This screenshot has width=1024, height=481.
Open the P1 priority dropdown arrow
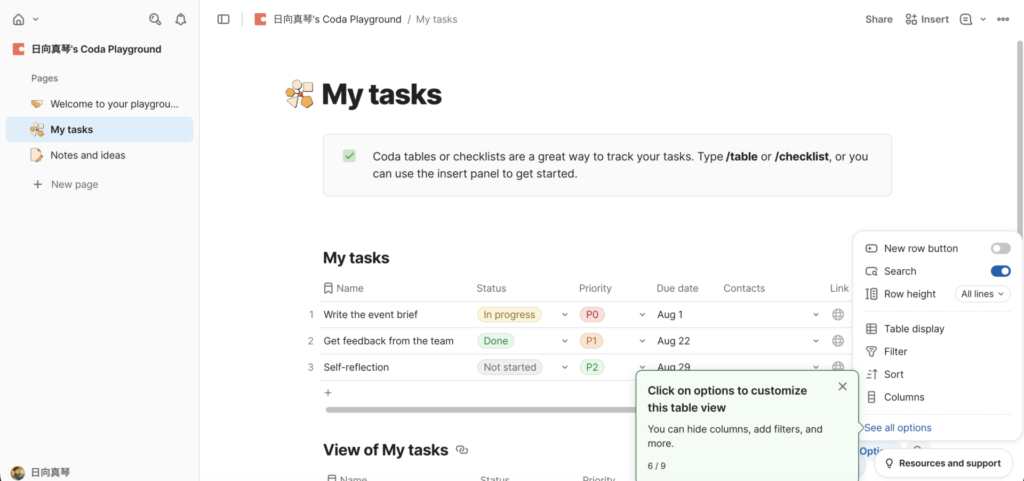tap(642, 341)
